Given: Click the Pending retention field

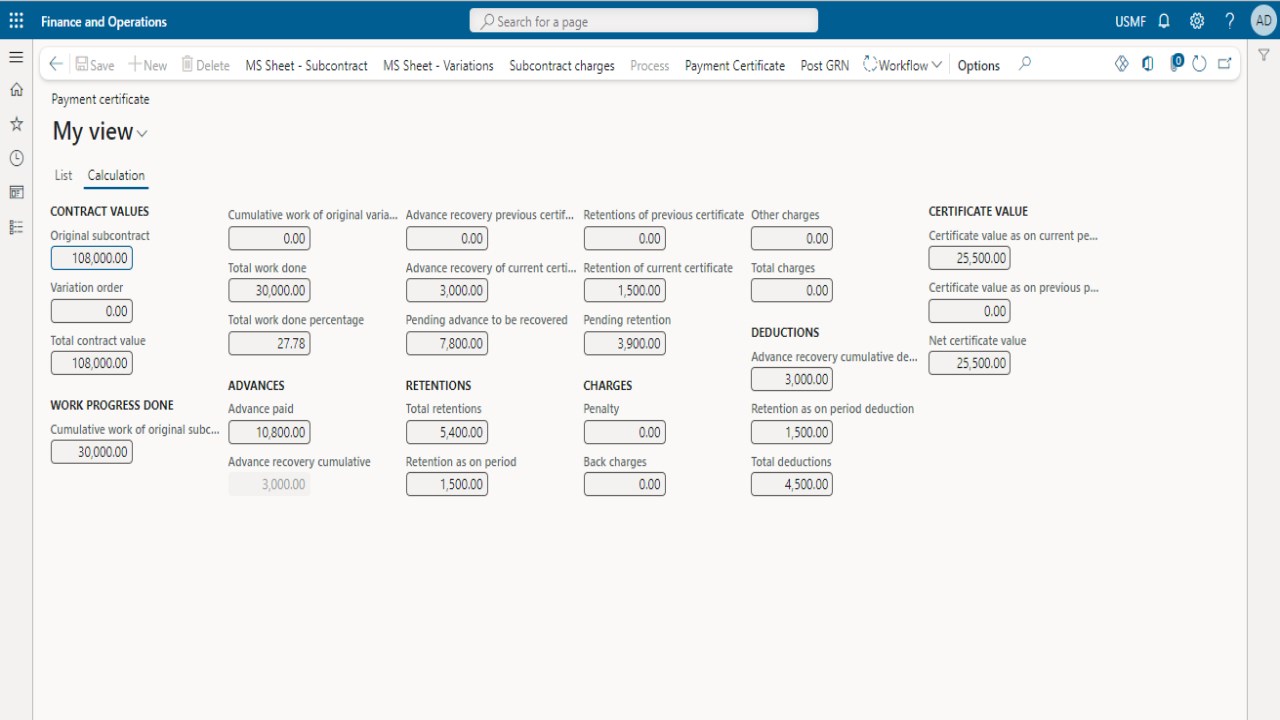Looking at the screenshot, I should pyautogui.click(x=625, y=343).
